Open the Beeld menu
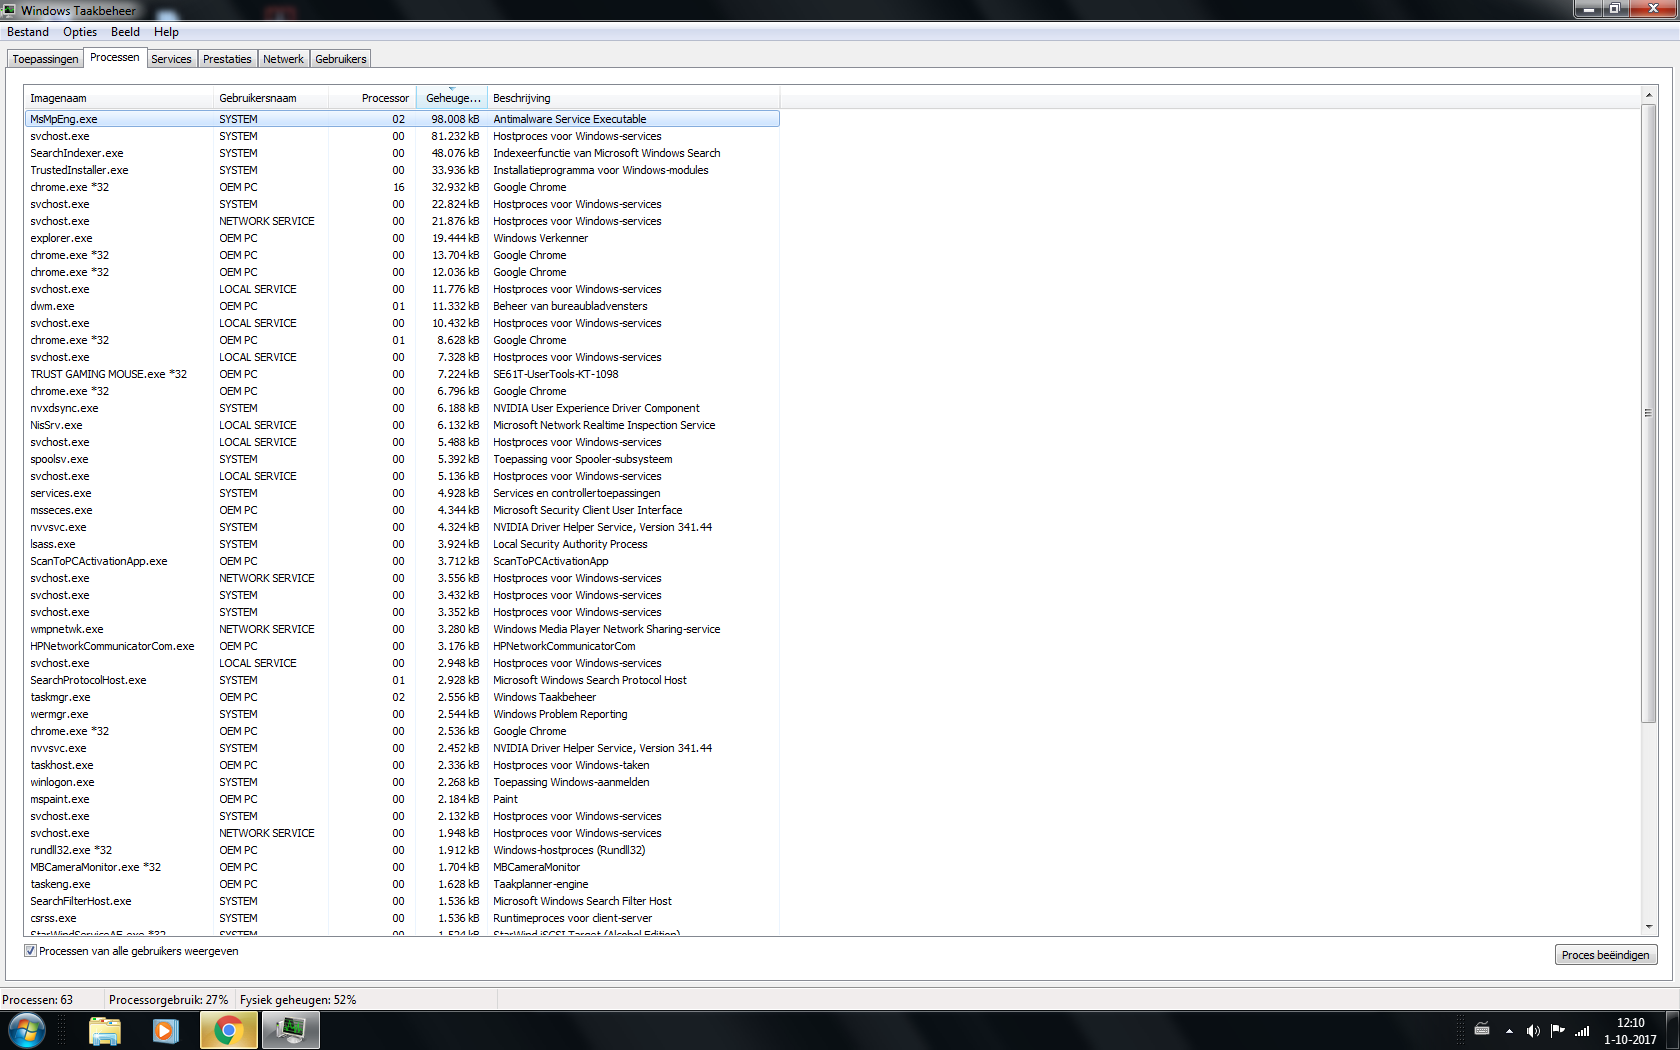 tap(125, 32)
